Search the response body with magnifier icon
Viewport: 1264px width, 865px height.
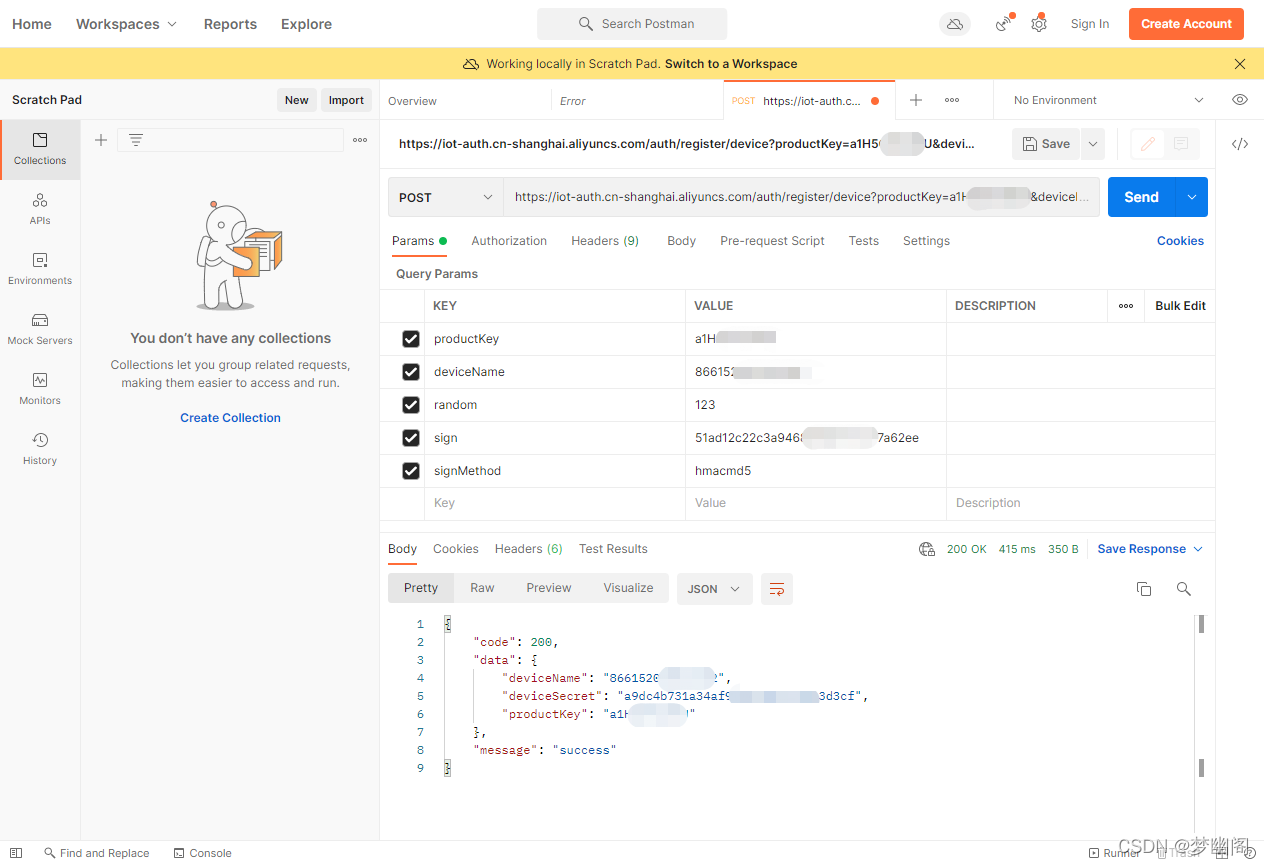(x=1184, y=589)
